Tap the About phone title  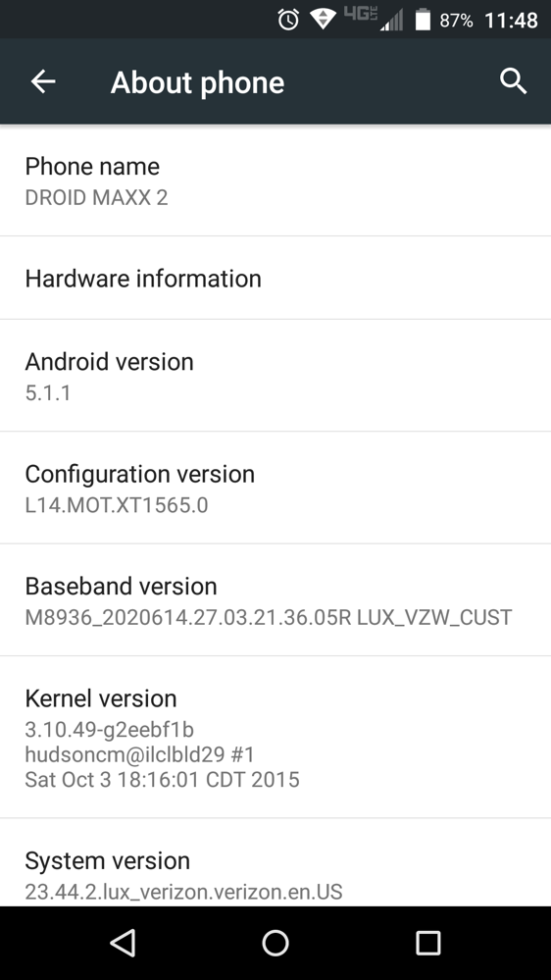pyautogui.click(x=197, y=82)
